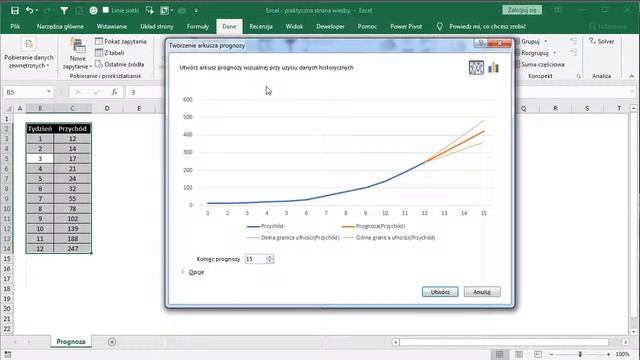Click the zoom slider handle

click(580, 354)
